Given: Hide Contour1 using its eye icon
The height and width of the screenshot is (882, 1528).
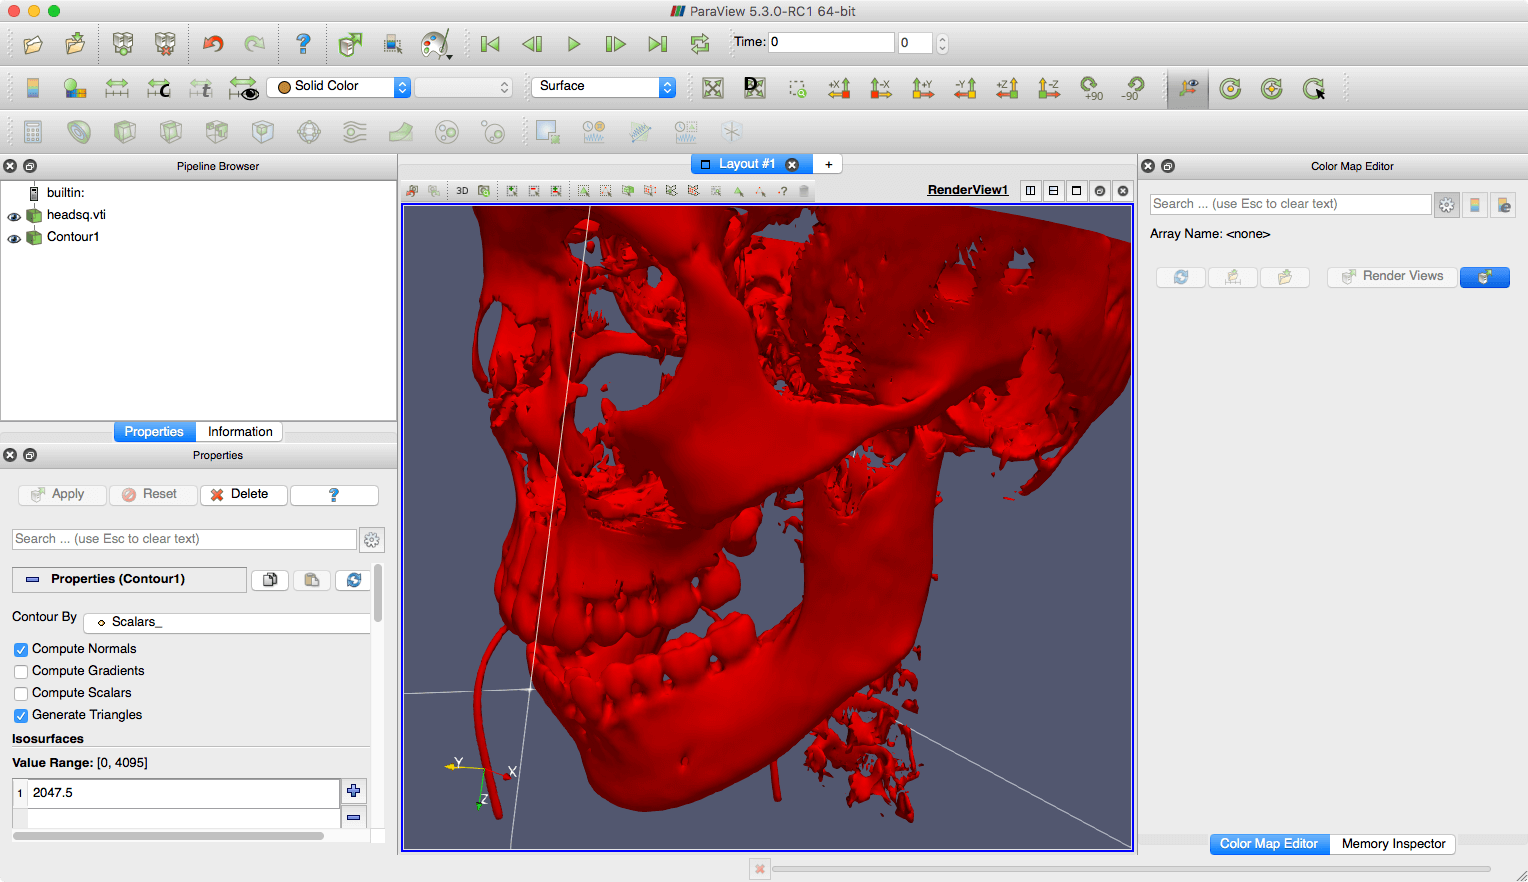Looking at the screenshot, I should [14, 238].
